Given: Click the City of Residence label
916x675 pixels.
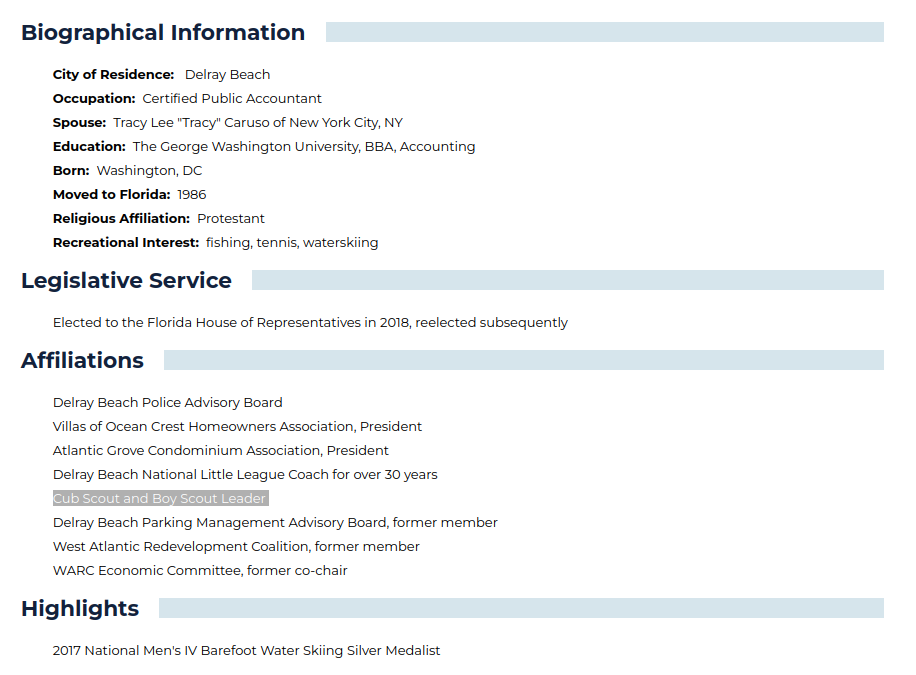Looking at the screenshot, I should (x=113, y=75).
